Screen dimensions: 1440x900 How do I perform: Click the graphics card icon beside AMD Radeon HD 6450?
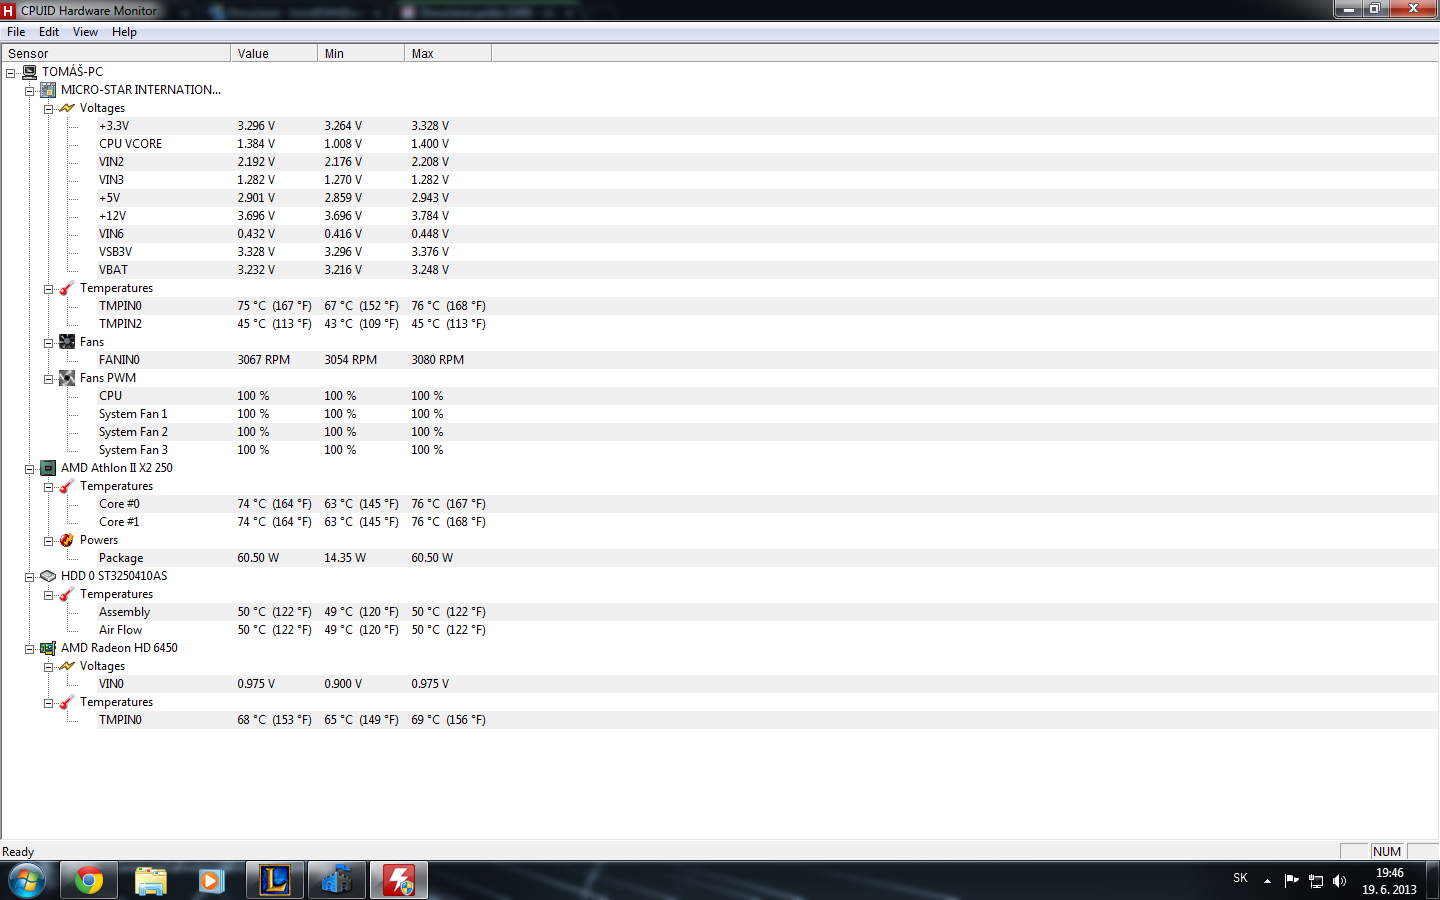48,648
